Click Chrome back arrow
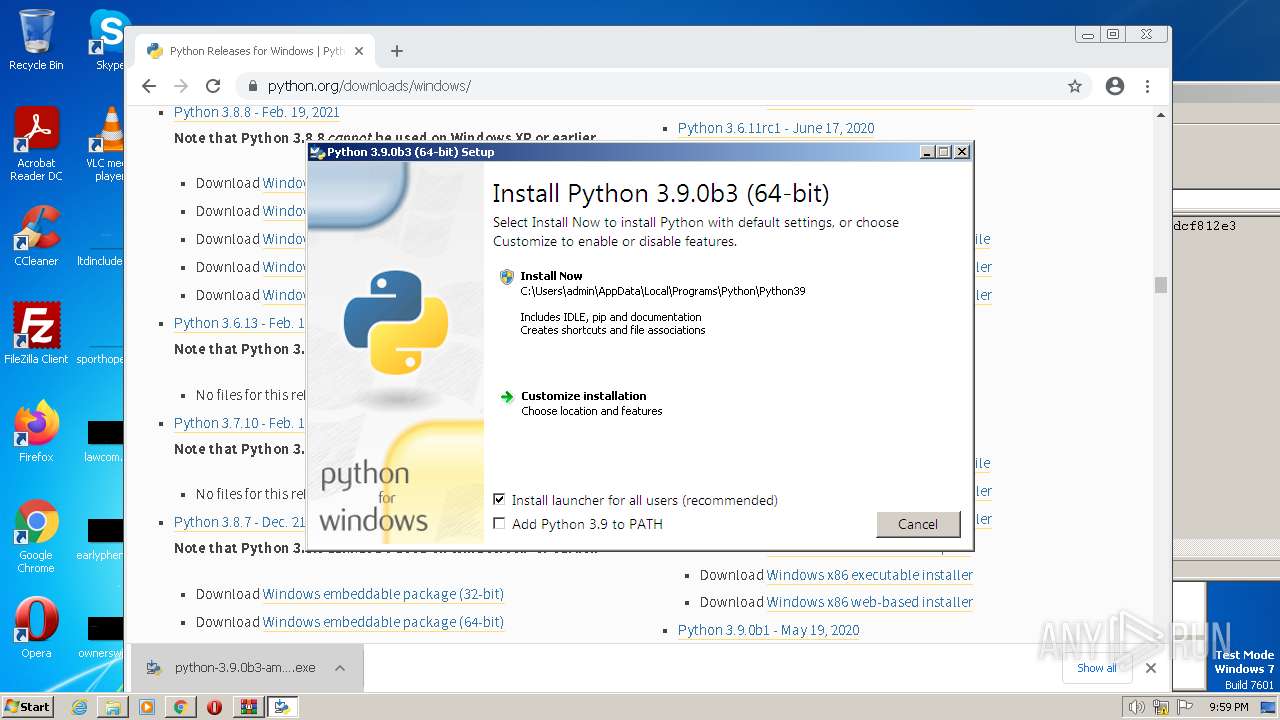The height and width of the screenshot is (720, 1280). click(149, 86)
